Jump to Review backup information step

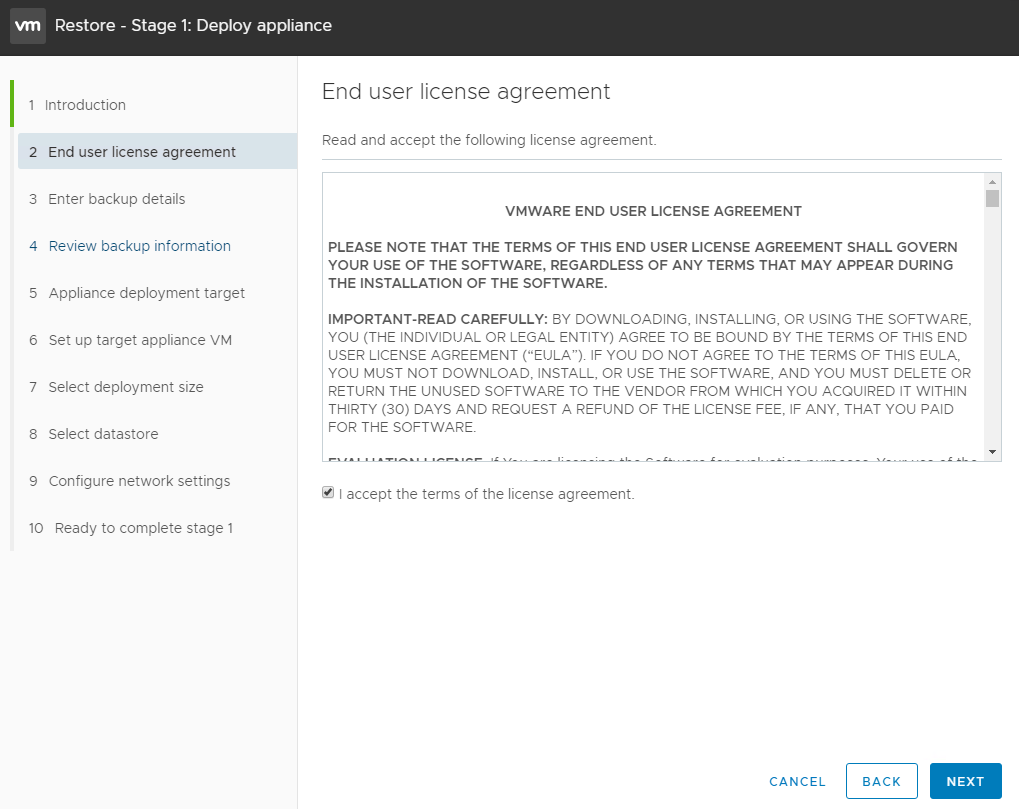click(139, 246)
